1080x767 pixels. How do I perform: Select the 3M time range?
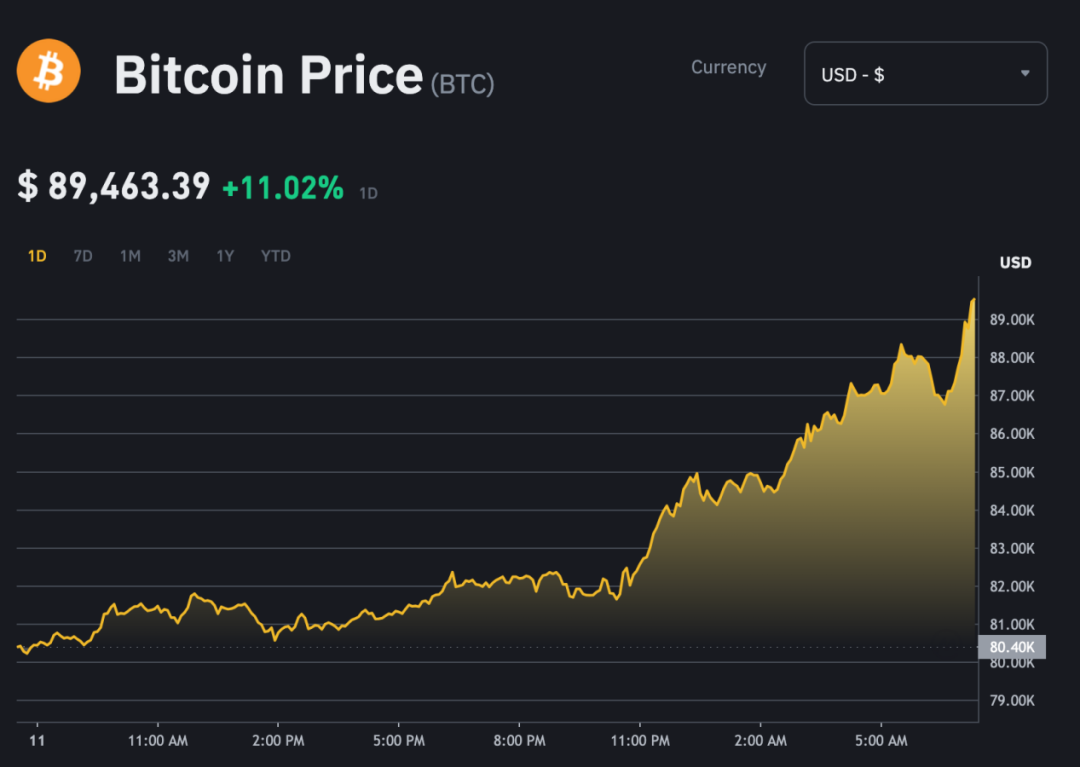(x=178, y=256)
